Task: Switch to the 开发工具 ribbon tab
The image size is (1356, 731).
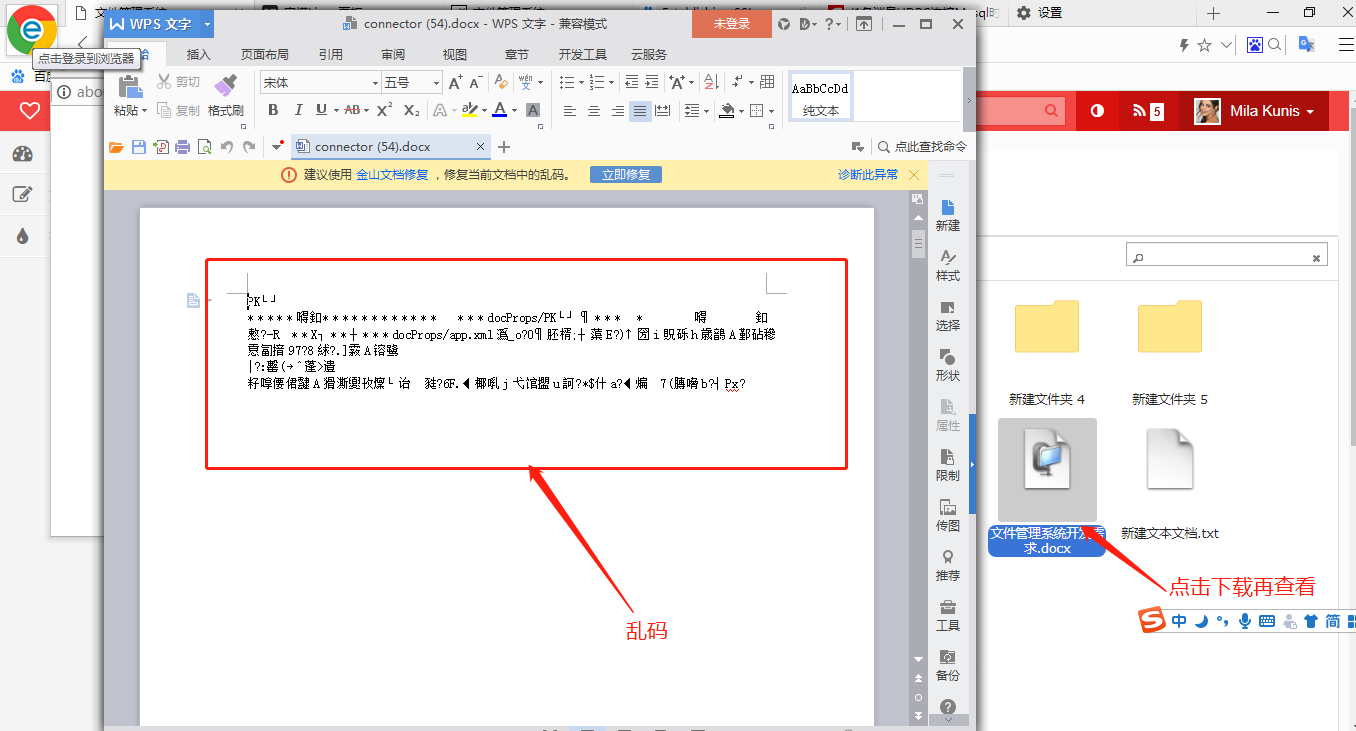Action: click(x=583, y=54)
